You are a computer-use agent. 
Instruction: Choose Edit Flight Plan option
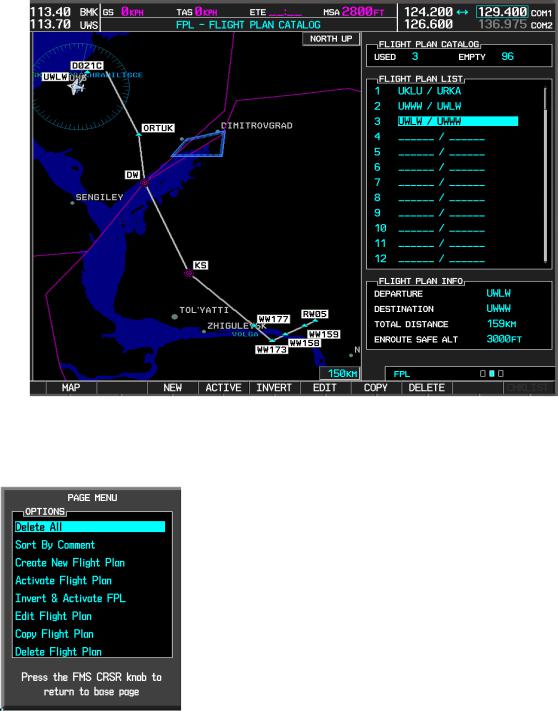pyautogui.click(x=53, y=616)
